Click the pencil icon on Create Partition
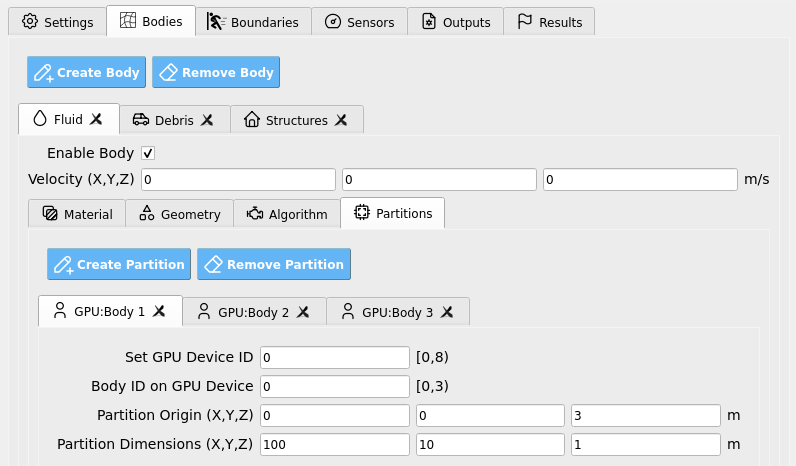This screenshot has height=466, width=796. 63,265
